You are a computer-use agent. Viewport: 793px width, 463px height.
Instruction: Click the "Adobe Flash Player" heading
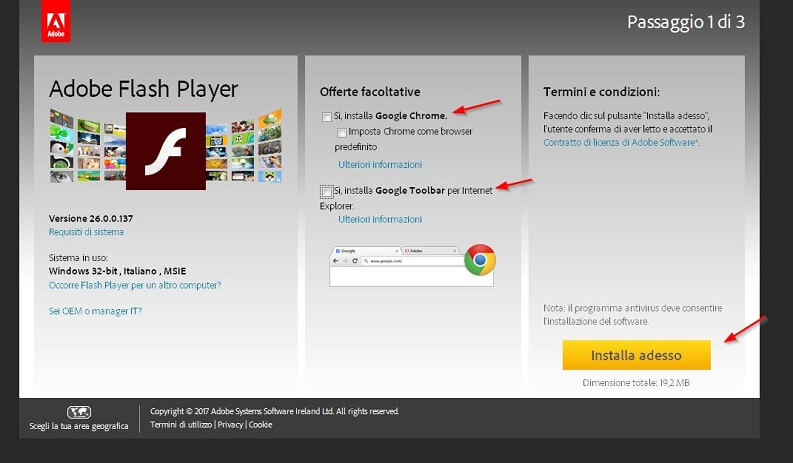pos(144,89)
